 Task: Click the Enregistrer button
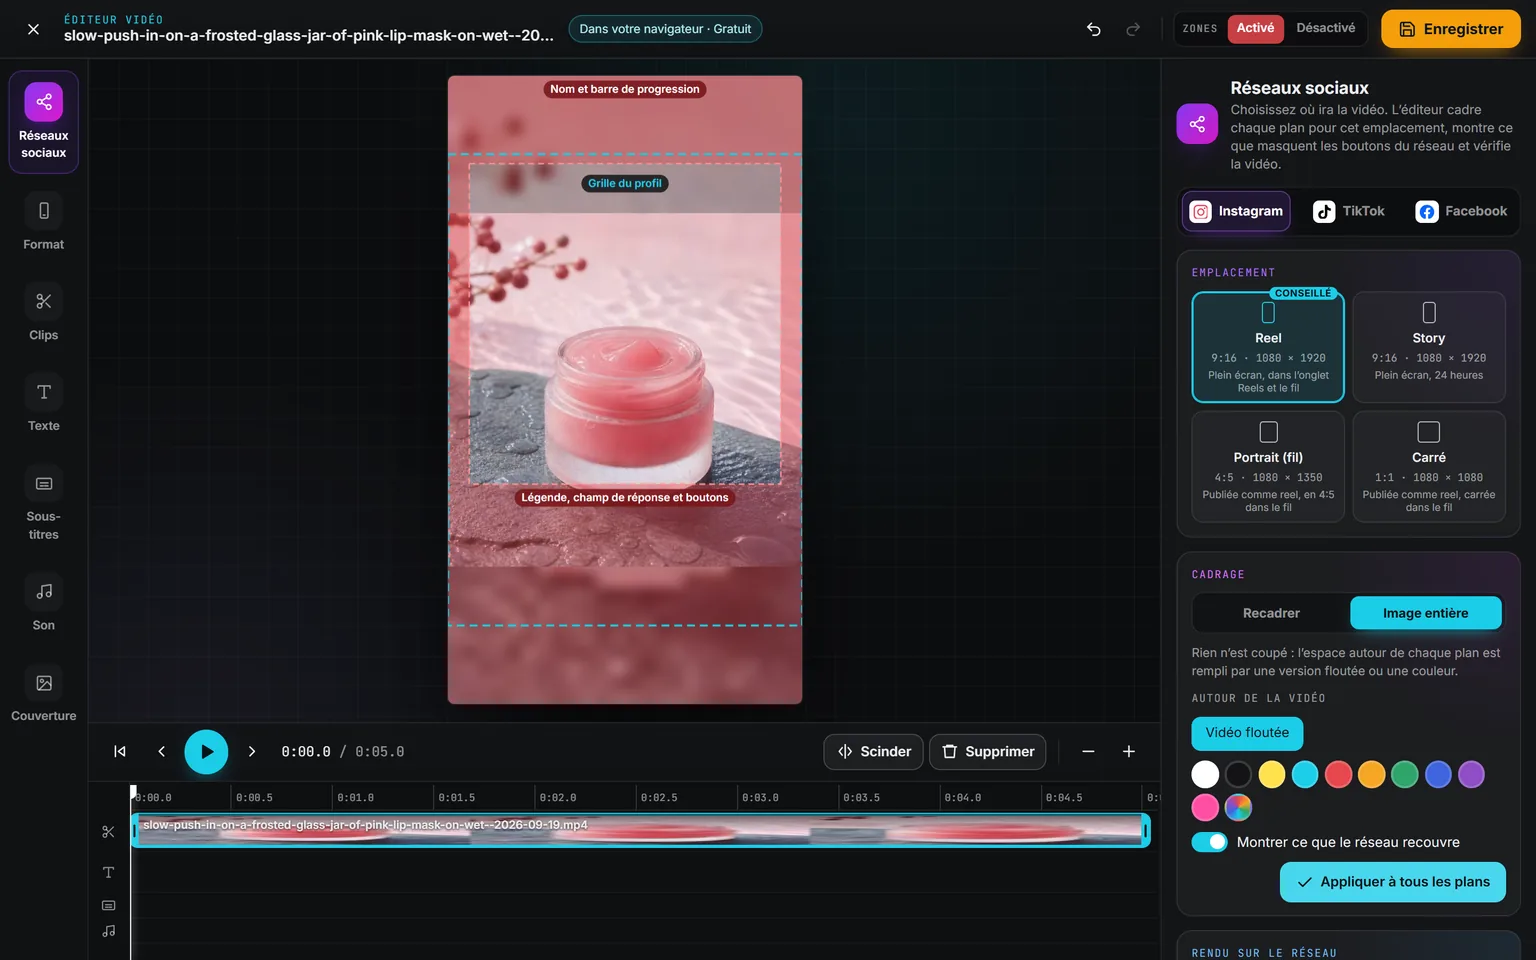pos(1451,29)
